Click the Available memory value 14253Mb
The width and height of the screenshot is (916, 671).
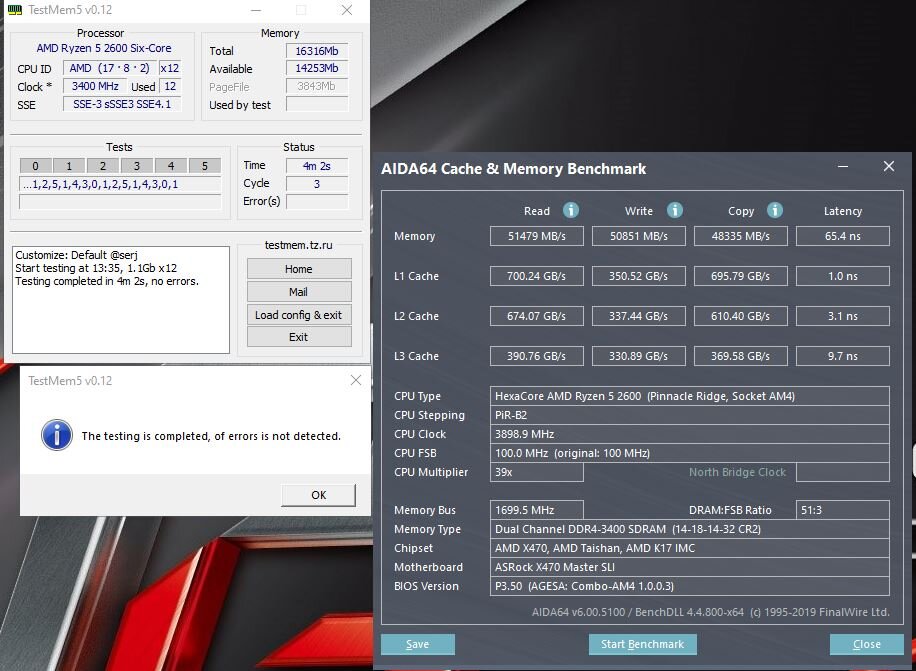[317, 68]
